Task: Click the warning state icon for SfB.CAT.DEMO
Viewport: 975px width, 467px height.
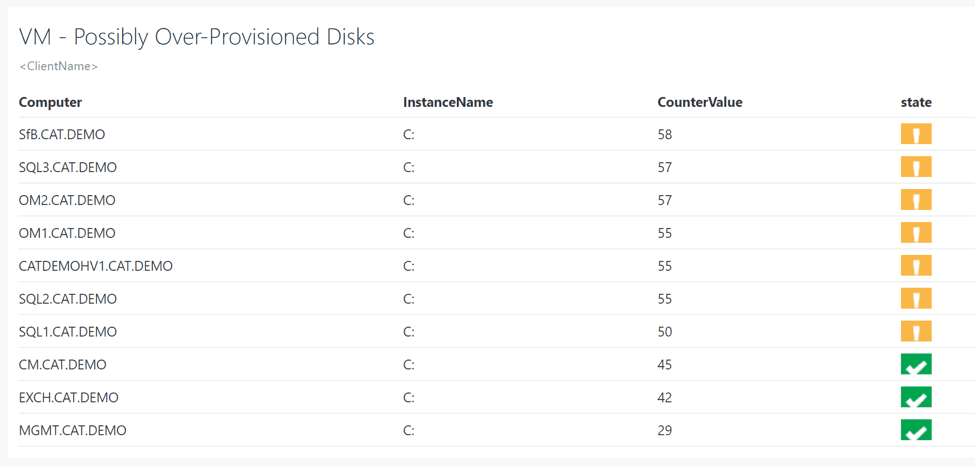Action: pos(916,135)
